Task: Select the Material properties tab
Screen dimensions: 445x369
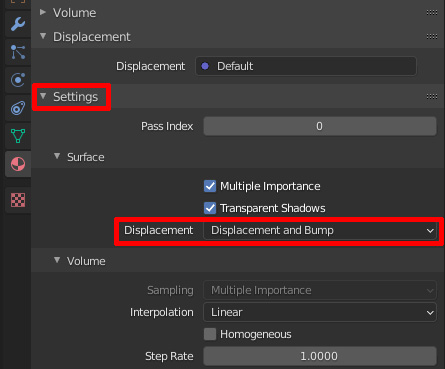Action: point(18,164)
